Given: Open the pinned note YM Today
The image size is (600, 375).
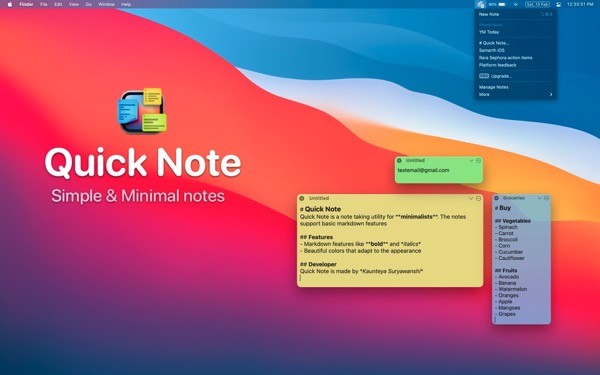Looking at the screenshot, I should [515, 32].
